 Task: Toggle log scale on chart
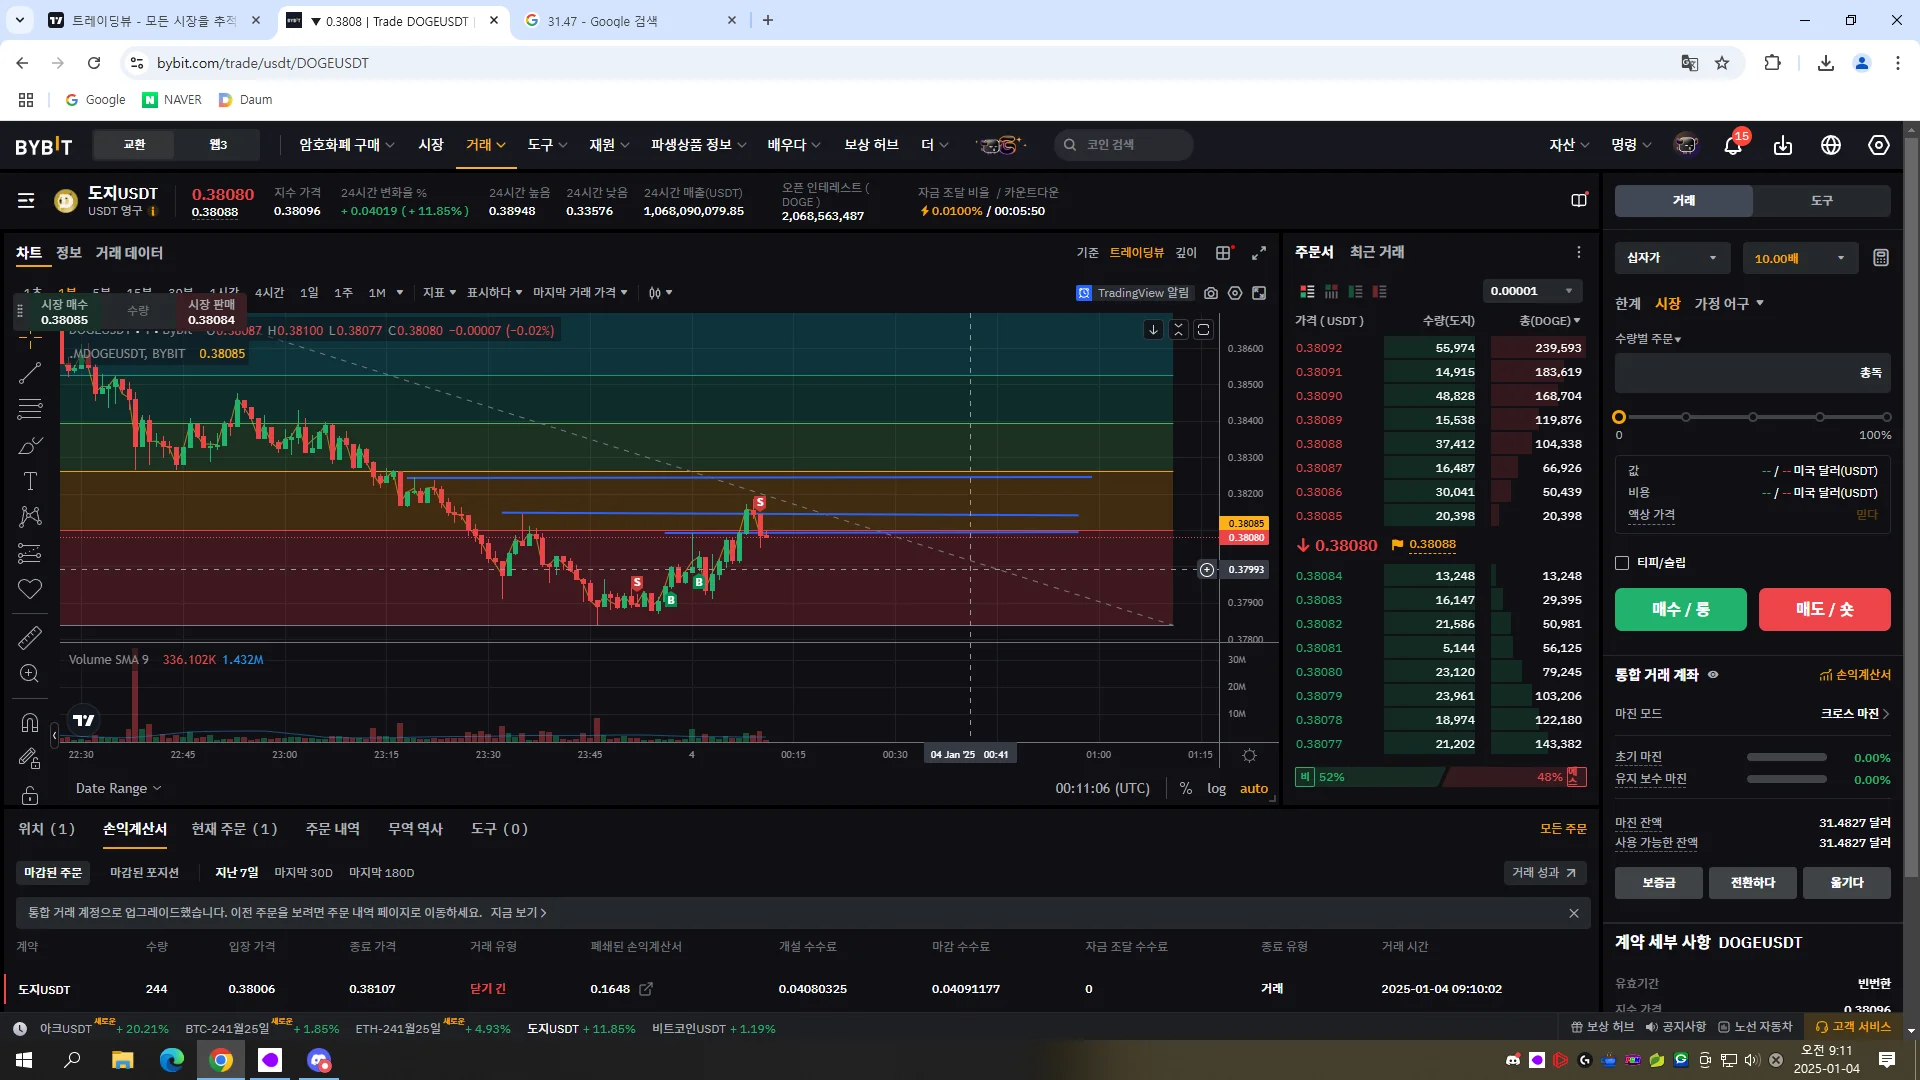coord(1216,788)
